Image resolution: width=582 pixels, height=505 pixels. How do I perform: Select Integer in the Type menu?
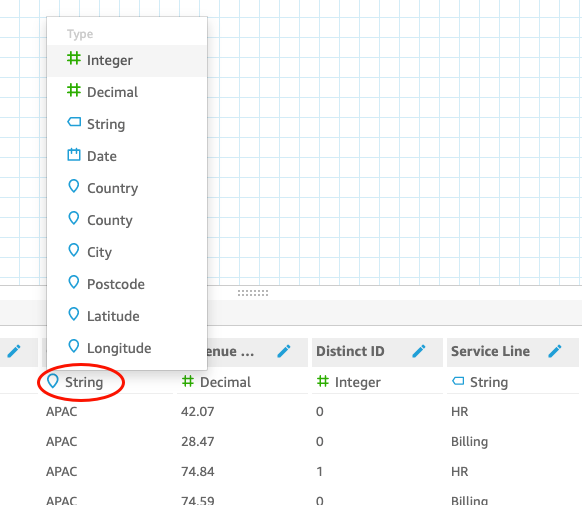pyautogui.click(x=127, y=60)
